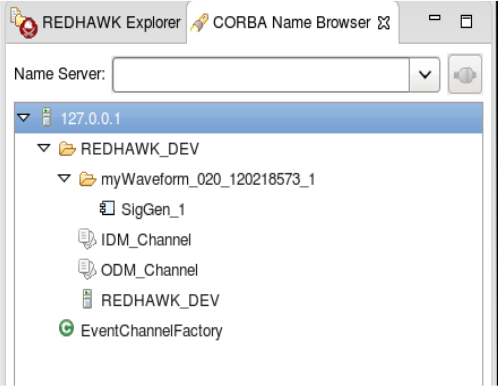Collapse the myWaveform_020_120218573_1 node
498x386 pixels.
coord(64,178)
